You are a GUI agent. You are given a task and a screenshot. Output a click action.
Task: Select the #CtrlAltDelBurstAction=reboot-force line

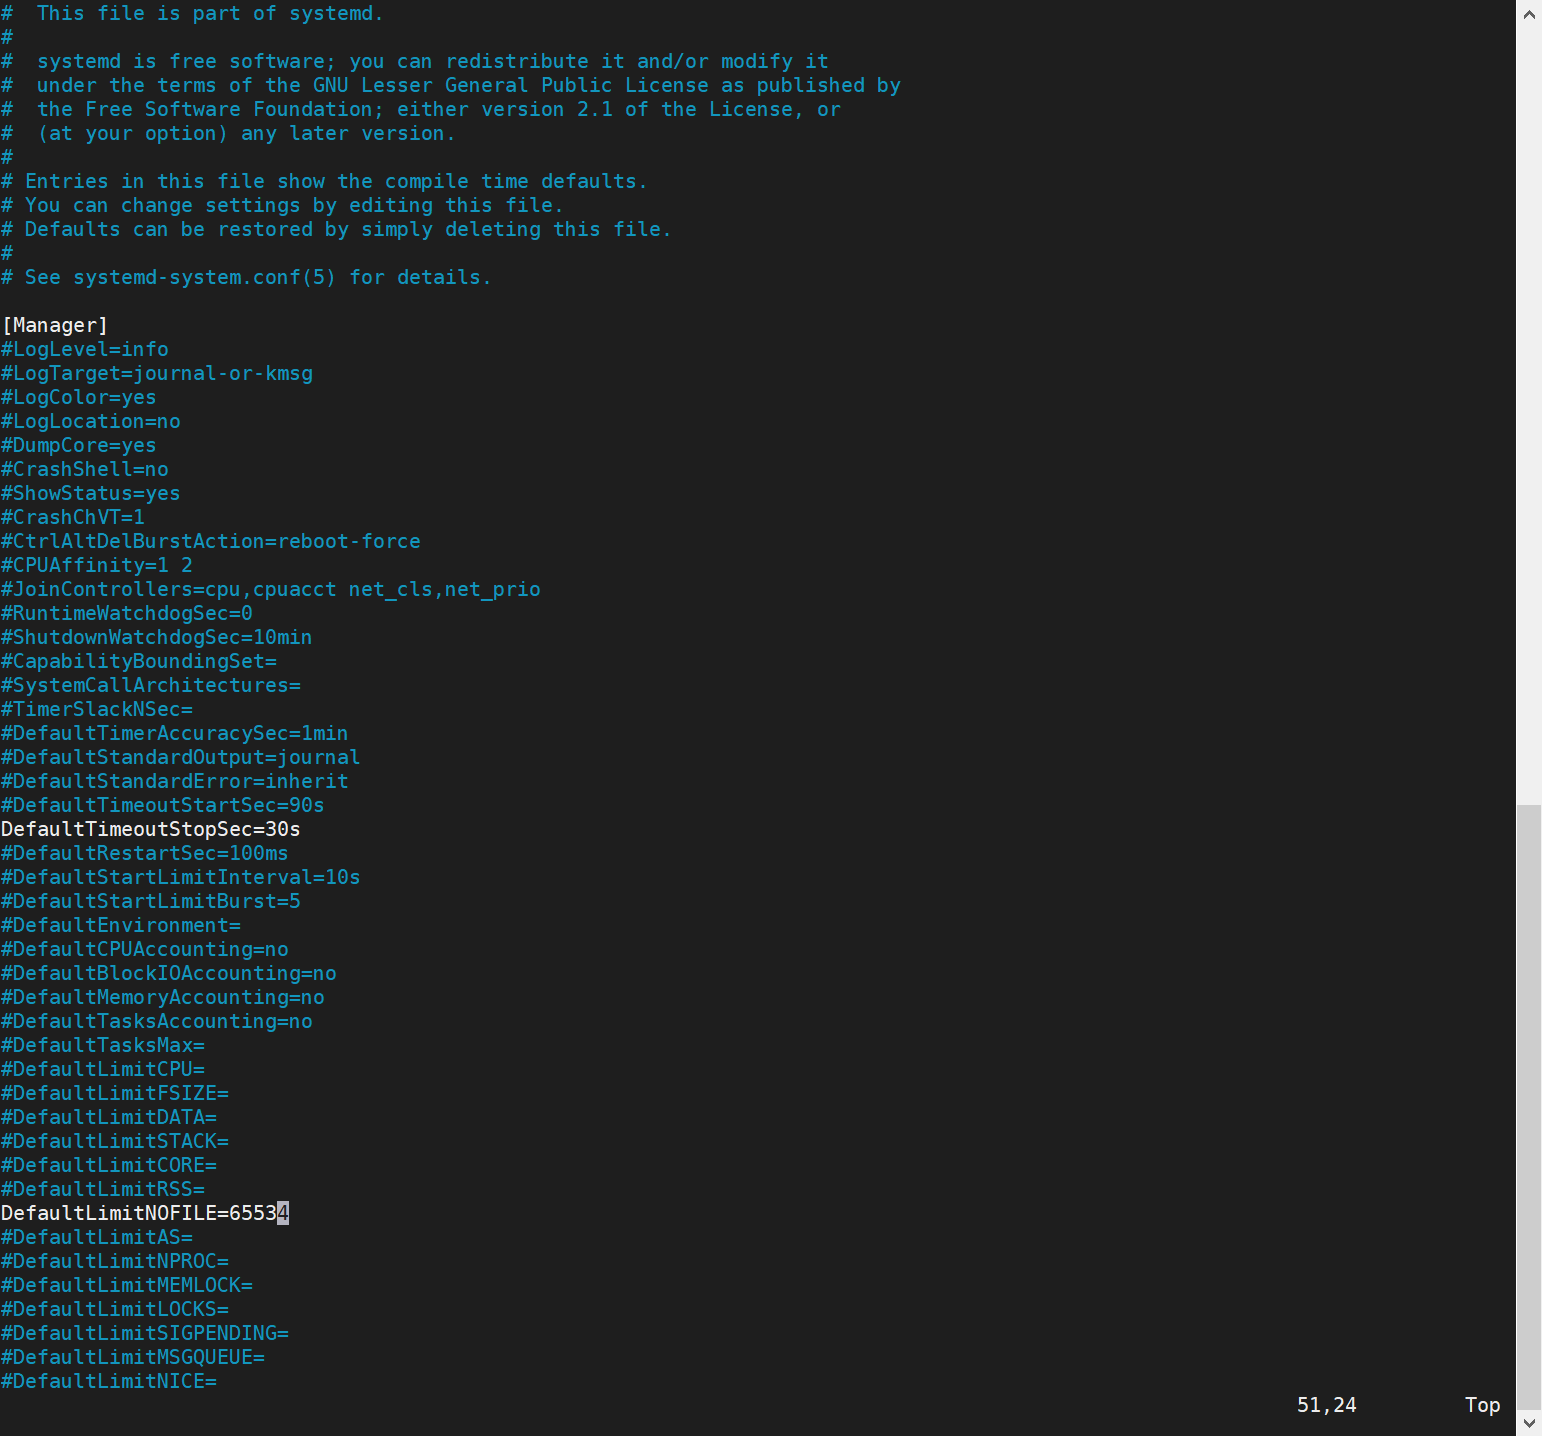[211, 541]
